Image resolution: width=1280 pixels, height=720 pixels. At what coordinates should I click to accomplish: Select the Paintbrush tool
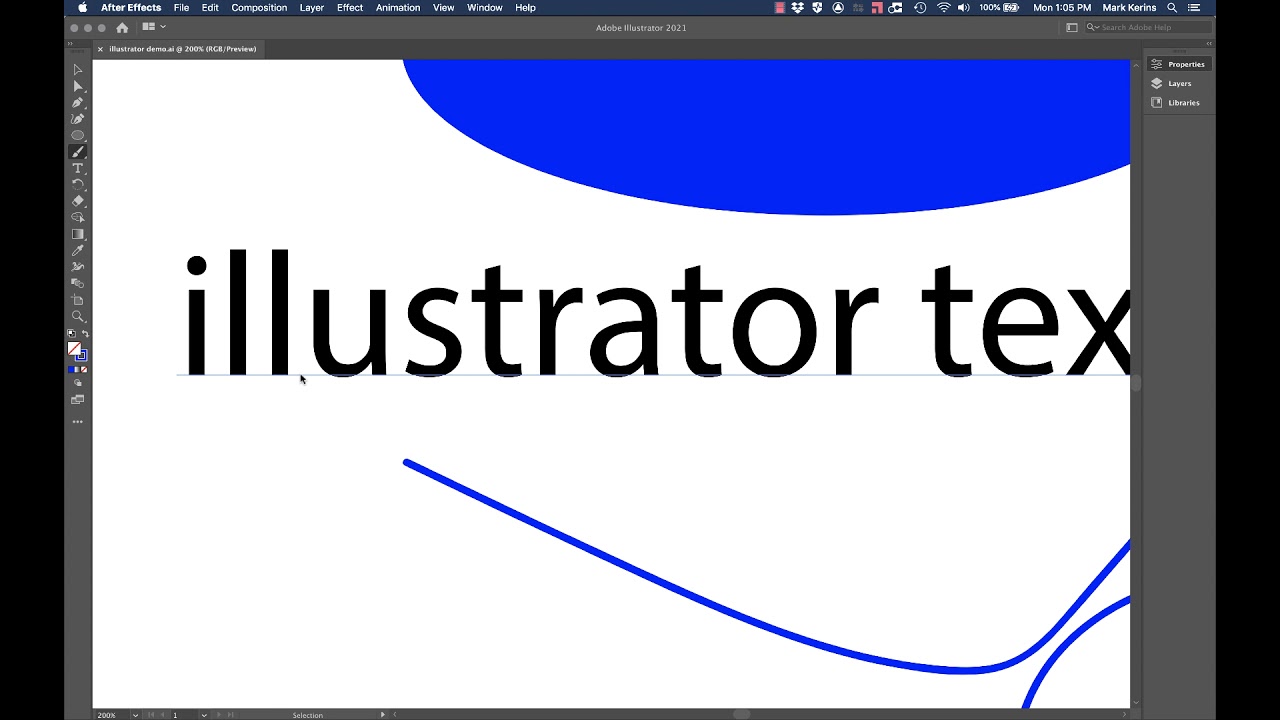77,152
